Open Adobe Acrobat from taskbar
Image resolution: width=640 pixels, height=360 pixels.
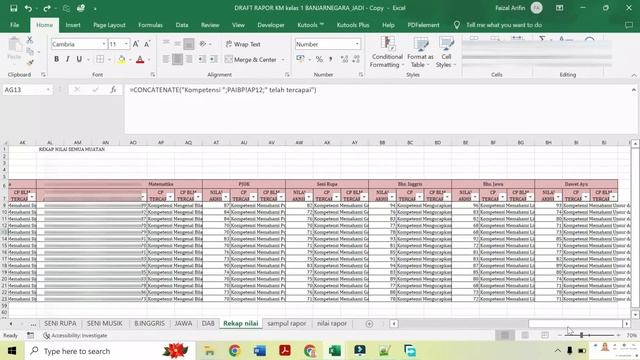(x=285, y=351)
